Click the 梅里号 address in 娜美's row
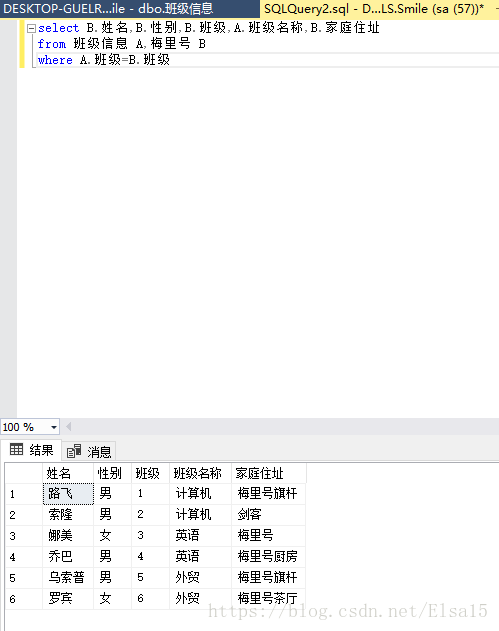 point(268,536)
